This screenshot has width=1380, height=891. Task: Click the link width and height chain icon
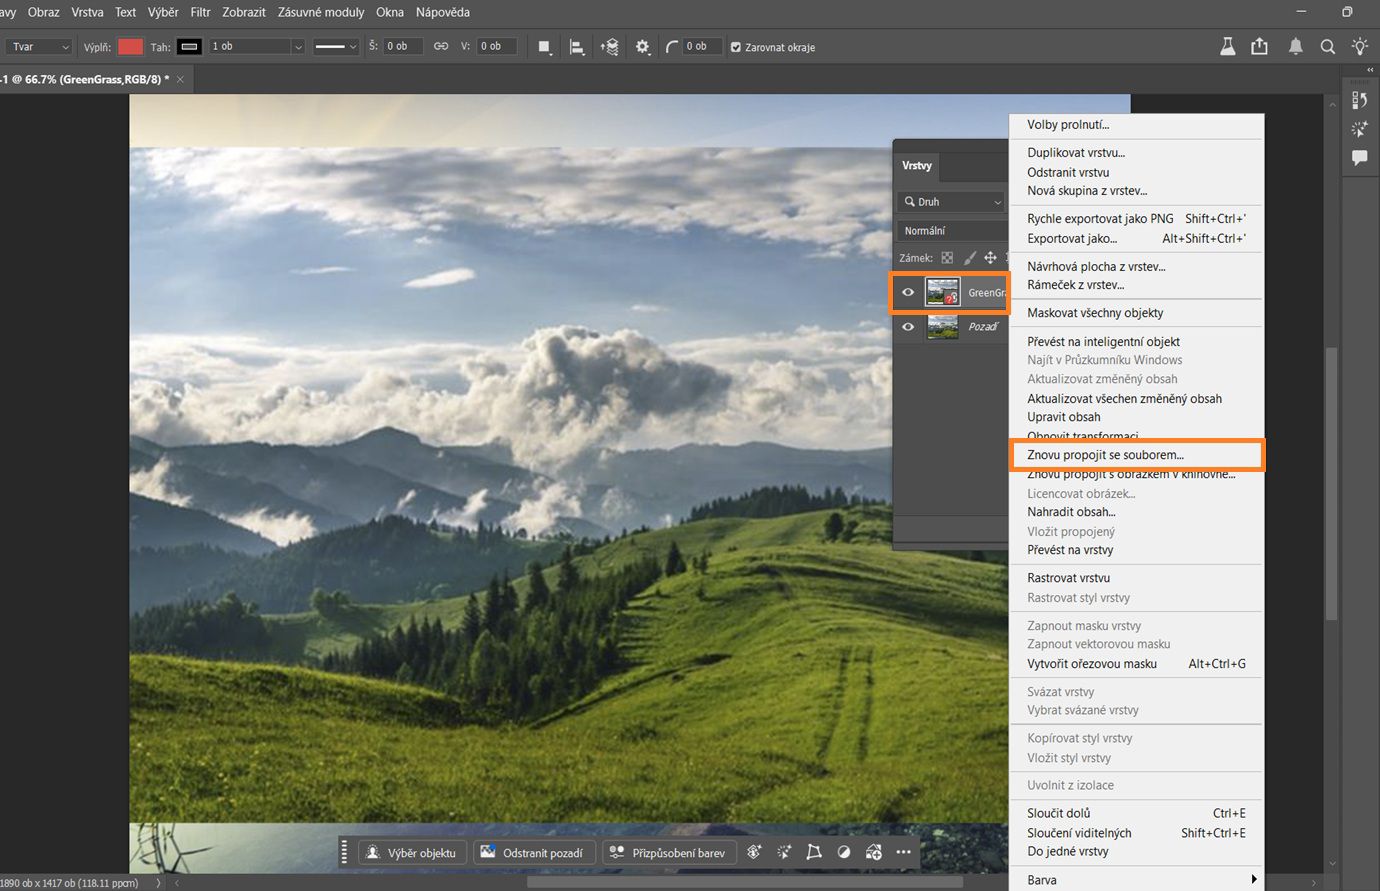click(441, 47)
